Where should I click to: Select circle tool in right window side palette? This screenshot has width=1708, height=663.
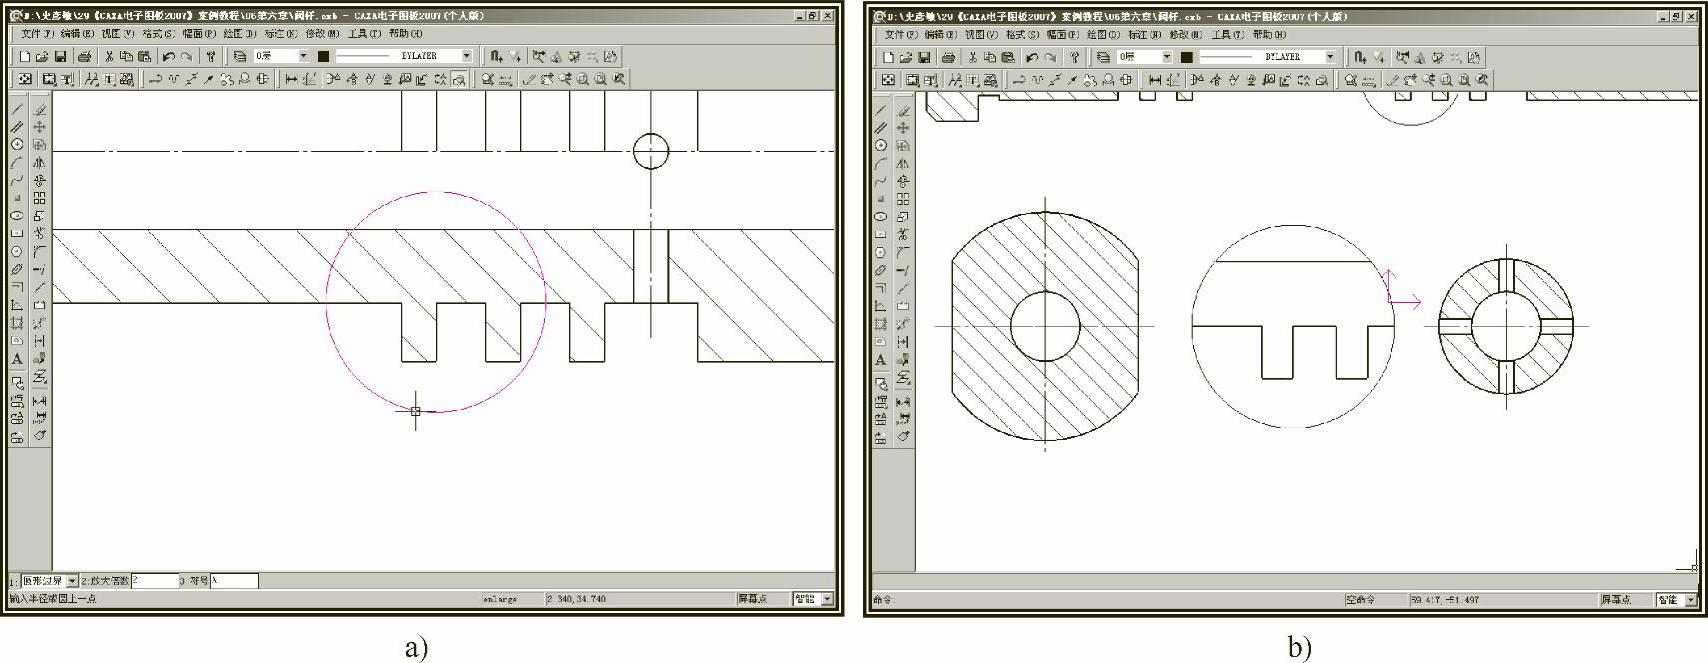click(881, 145)
